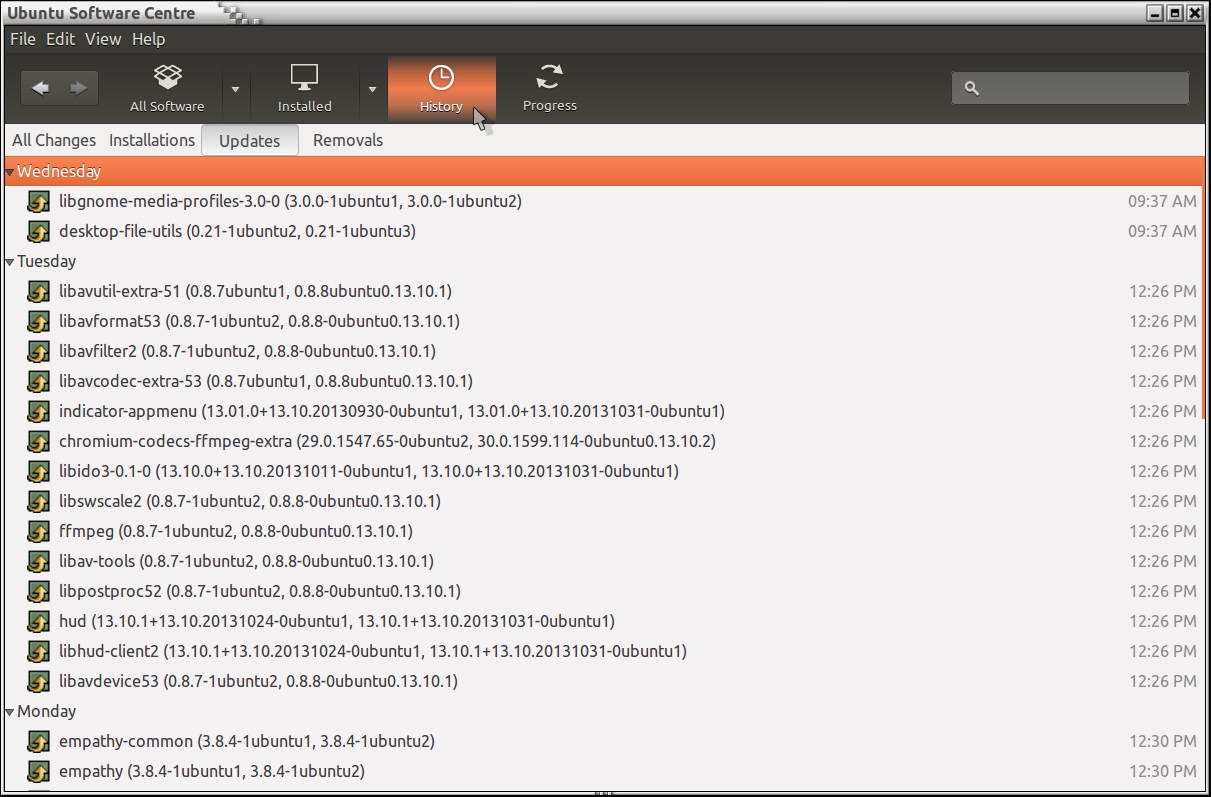Show All Changes in history
The width and height of the screenshot is (1211, 797).
[54, 141]
